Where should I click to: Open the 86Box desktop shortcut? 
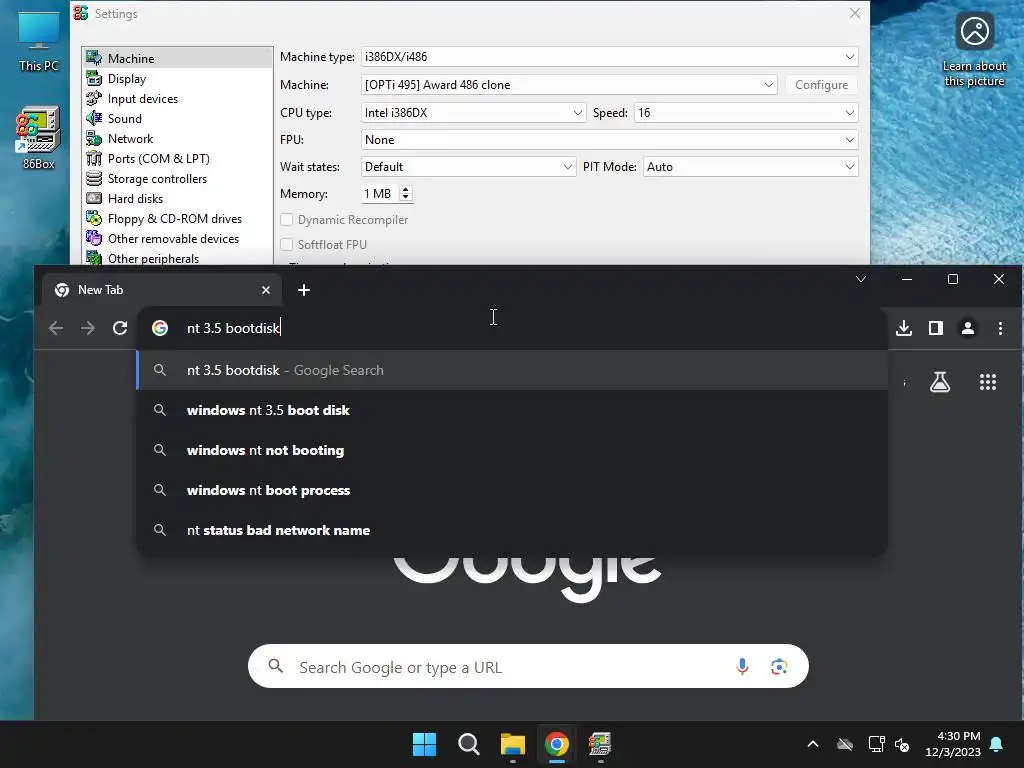click(39, 138)
